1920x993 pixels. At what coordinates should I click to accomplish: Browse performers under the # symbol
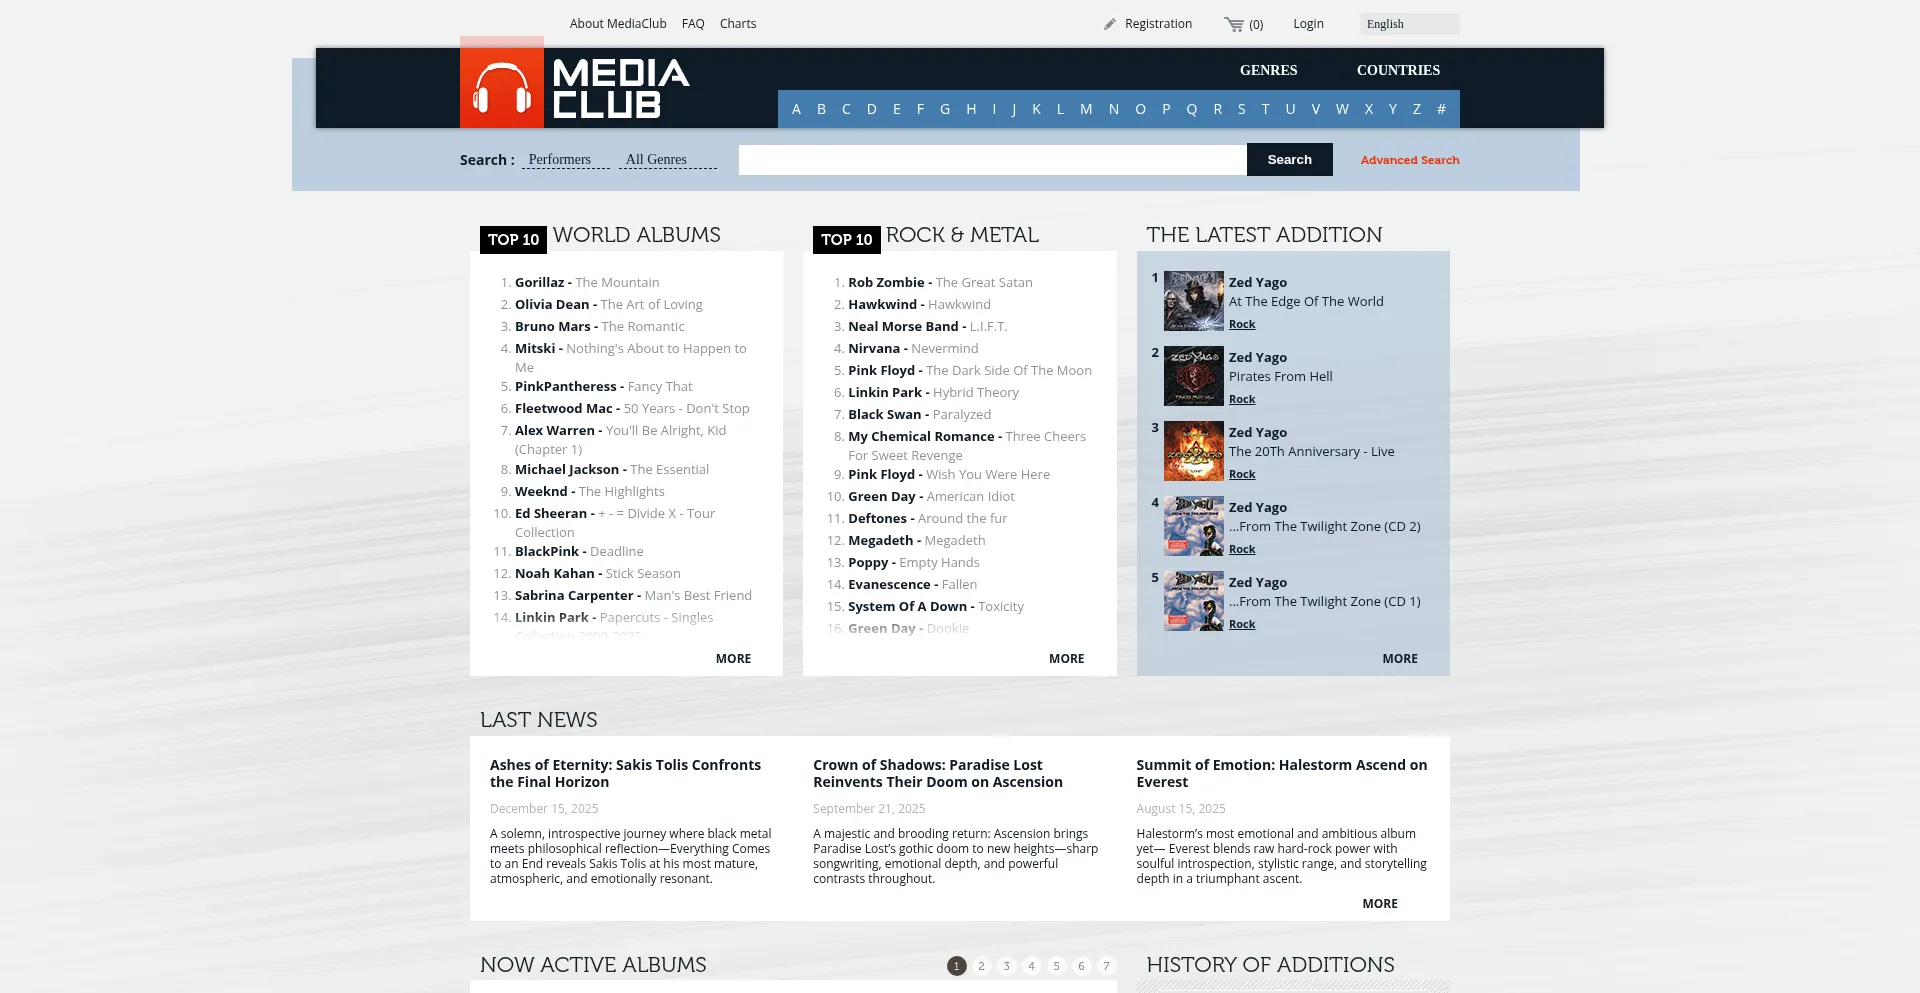tap(1441, 110)
